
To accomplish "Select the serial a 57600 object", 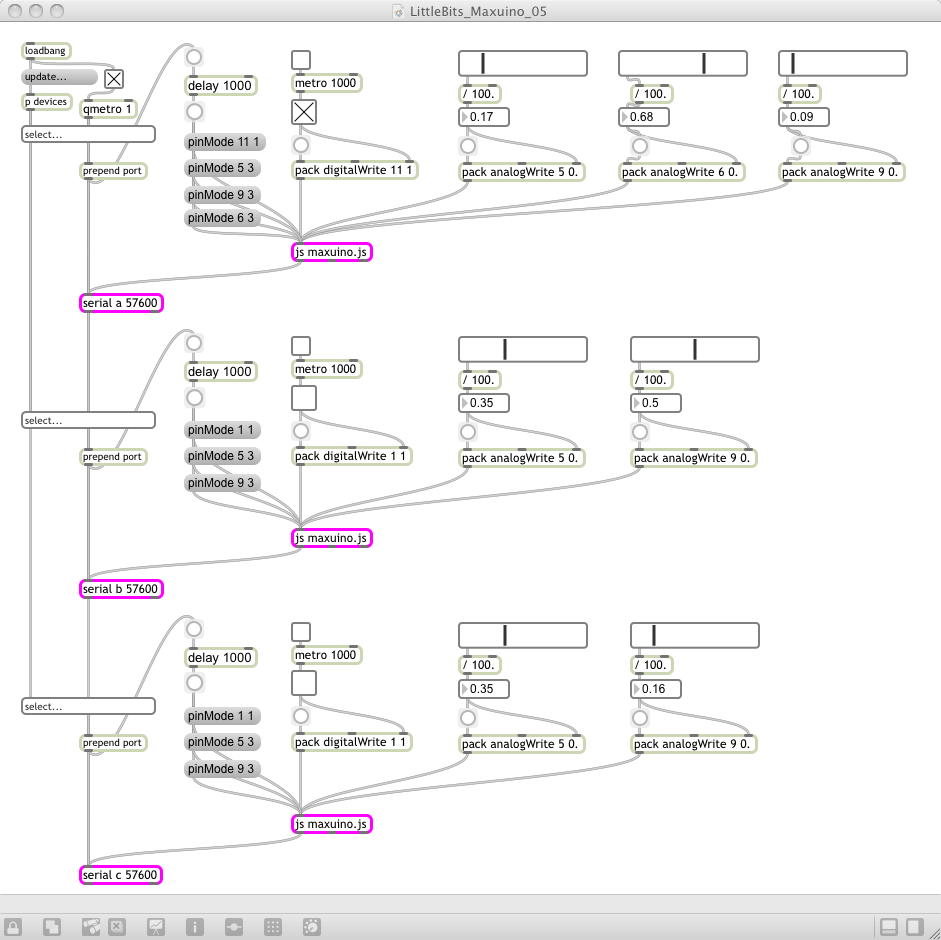I will pos(121,303).
